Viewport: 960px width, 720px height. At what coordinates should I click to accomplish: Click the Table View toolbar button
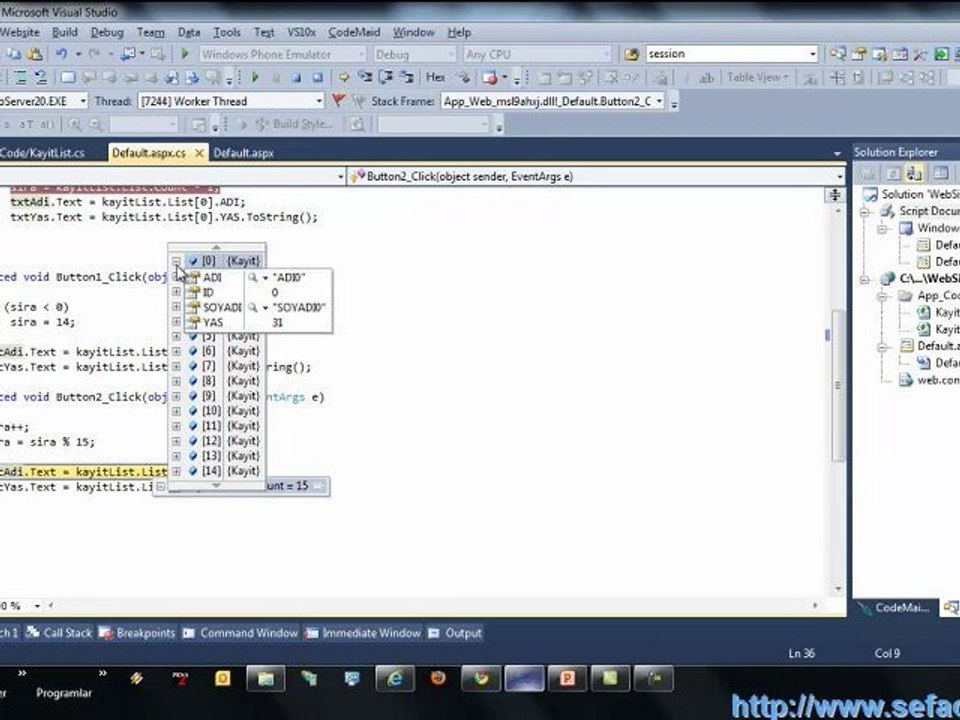[x=758, y=77]
